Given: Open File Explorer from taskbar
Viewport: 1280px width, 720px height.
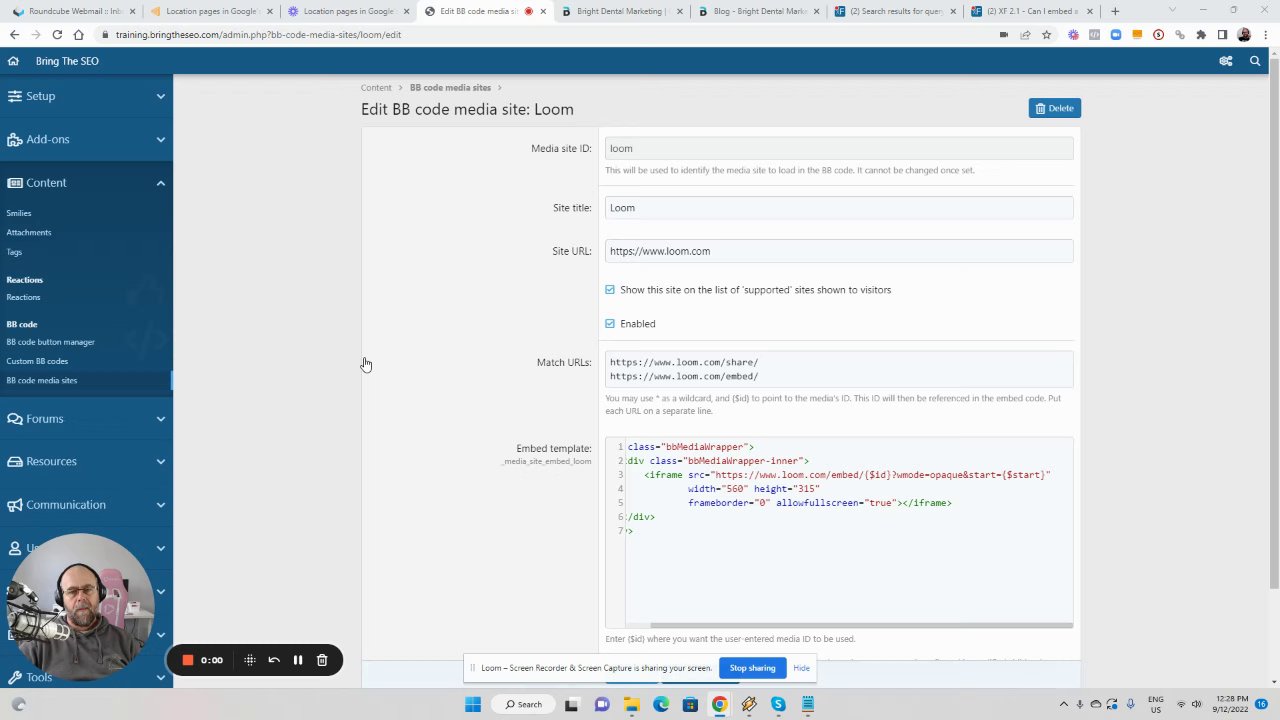Looking at the screenshot, I should [631, 704].
